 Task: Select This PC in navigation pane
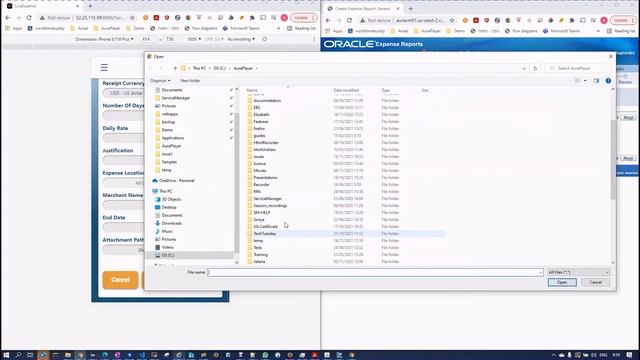[x=165, y=191]
